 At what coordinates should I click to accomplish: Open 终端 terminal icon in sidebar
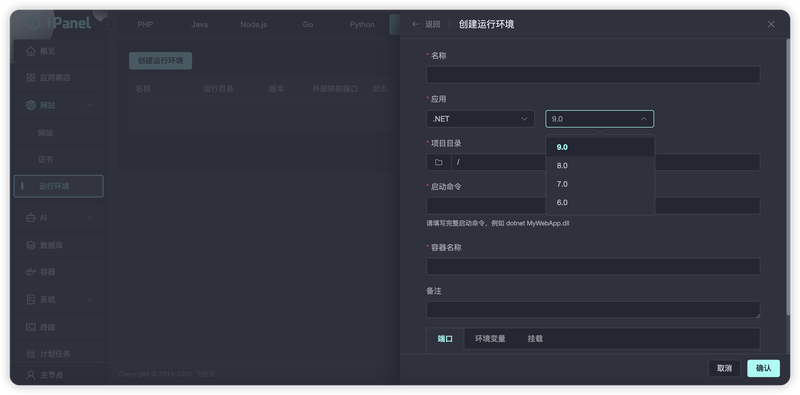pyautogui.click(x=31, y=327)
